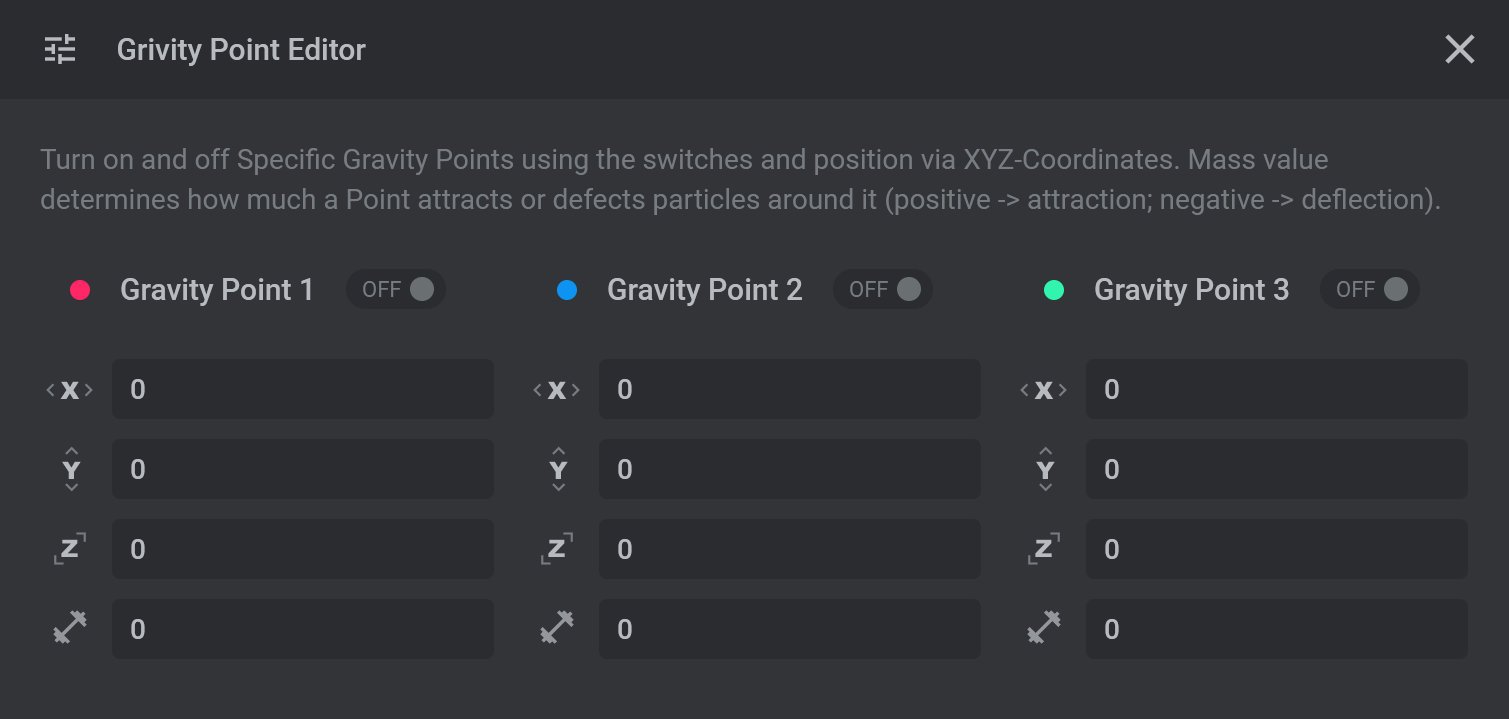Screen dimensions: 1509x719
Task: Click Gravity Point 1 X axis icon
Action: click(70, 390)
